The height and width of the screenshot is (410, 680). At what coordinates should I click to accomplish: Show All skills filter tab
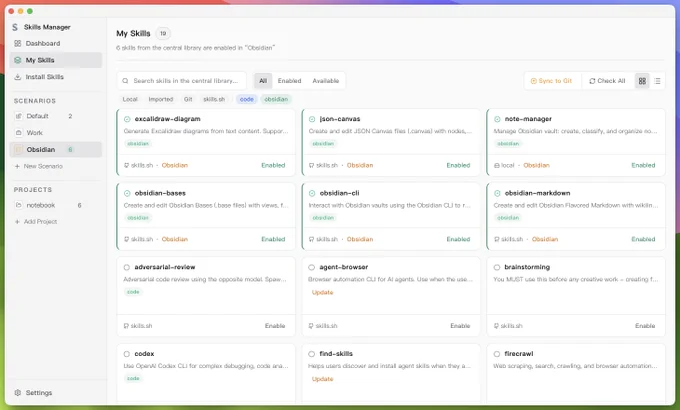click(263, 81)
